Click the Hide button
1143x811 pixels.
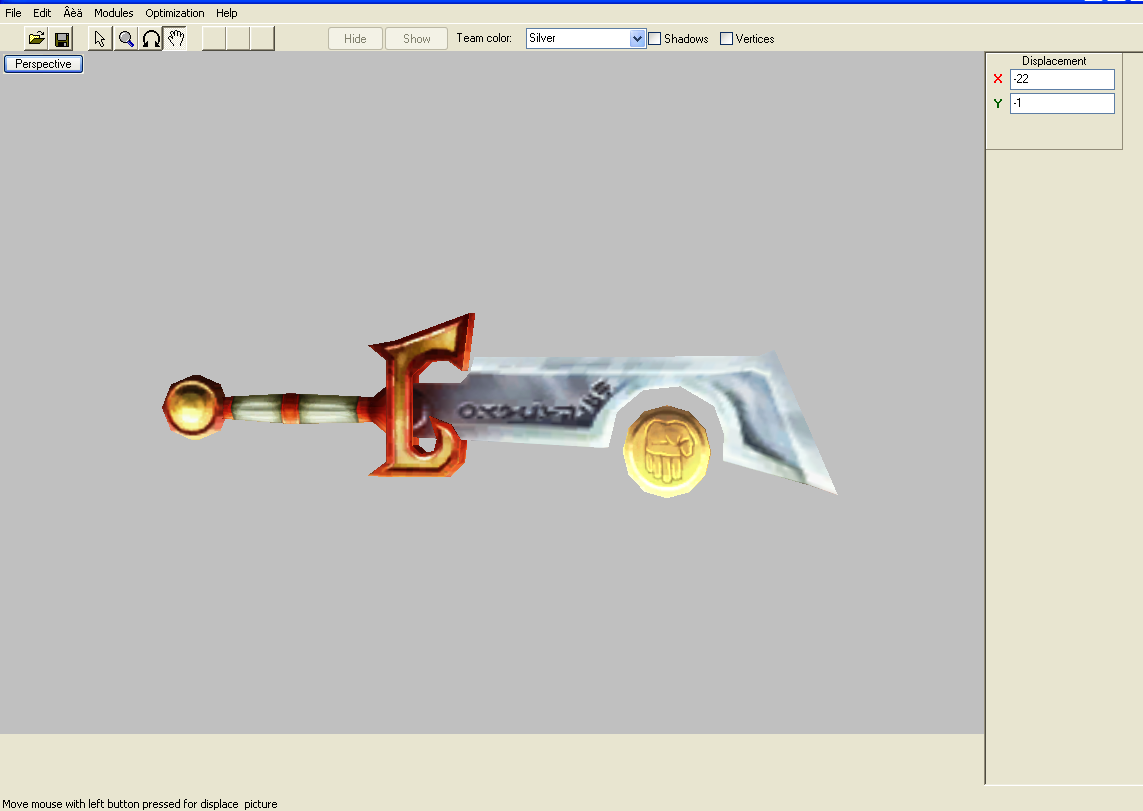coord(355,39)
